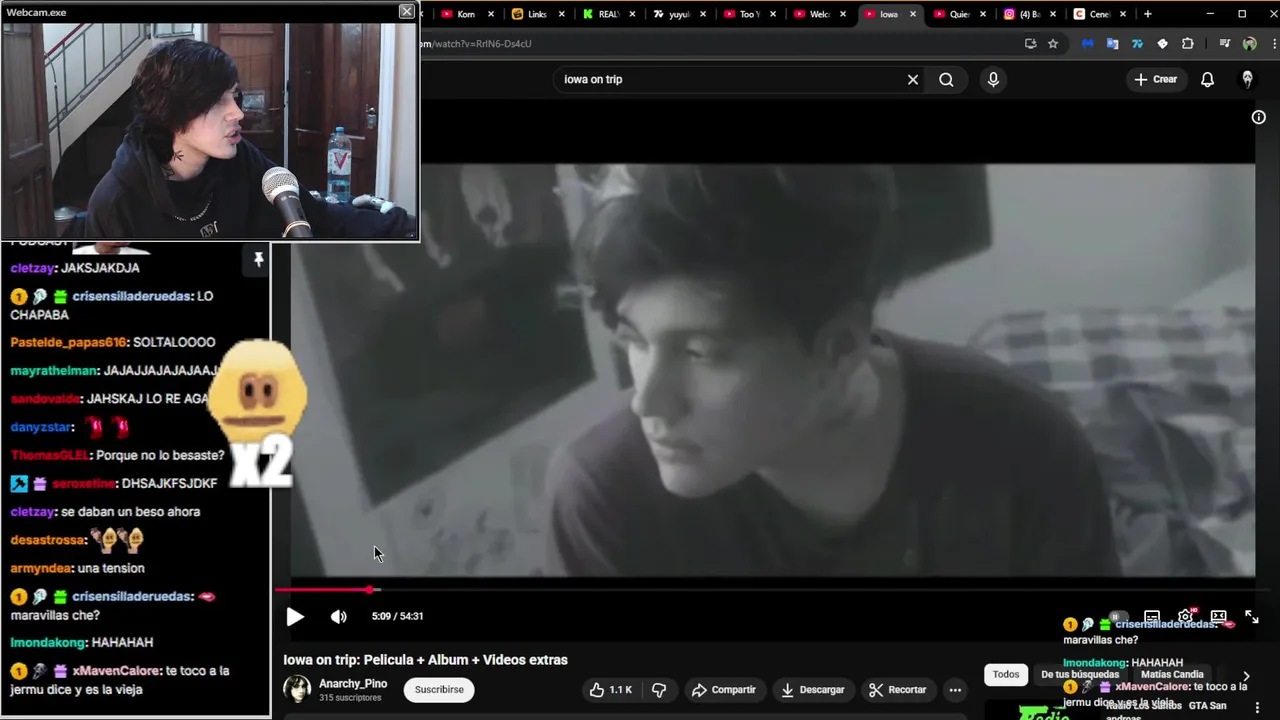Mute the video volume speaker icon
1280x720 pixels.
339,616
